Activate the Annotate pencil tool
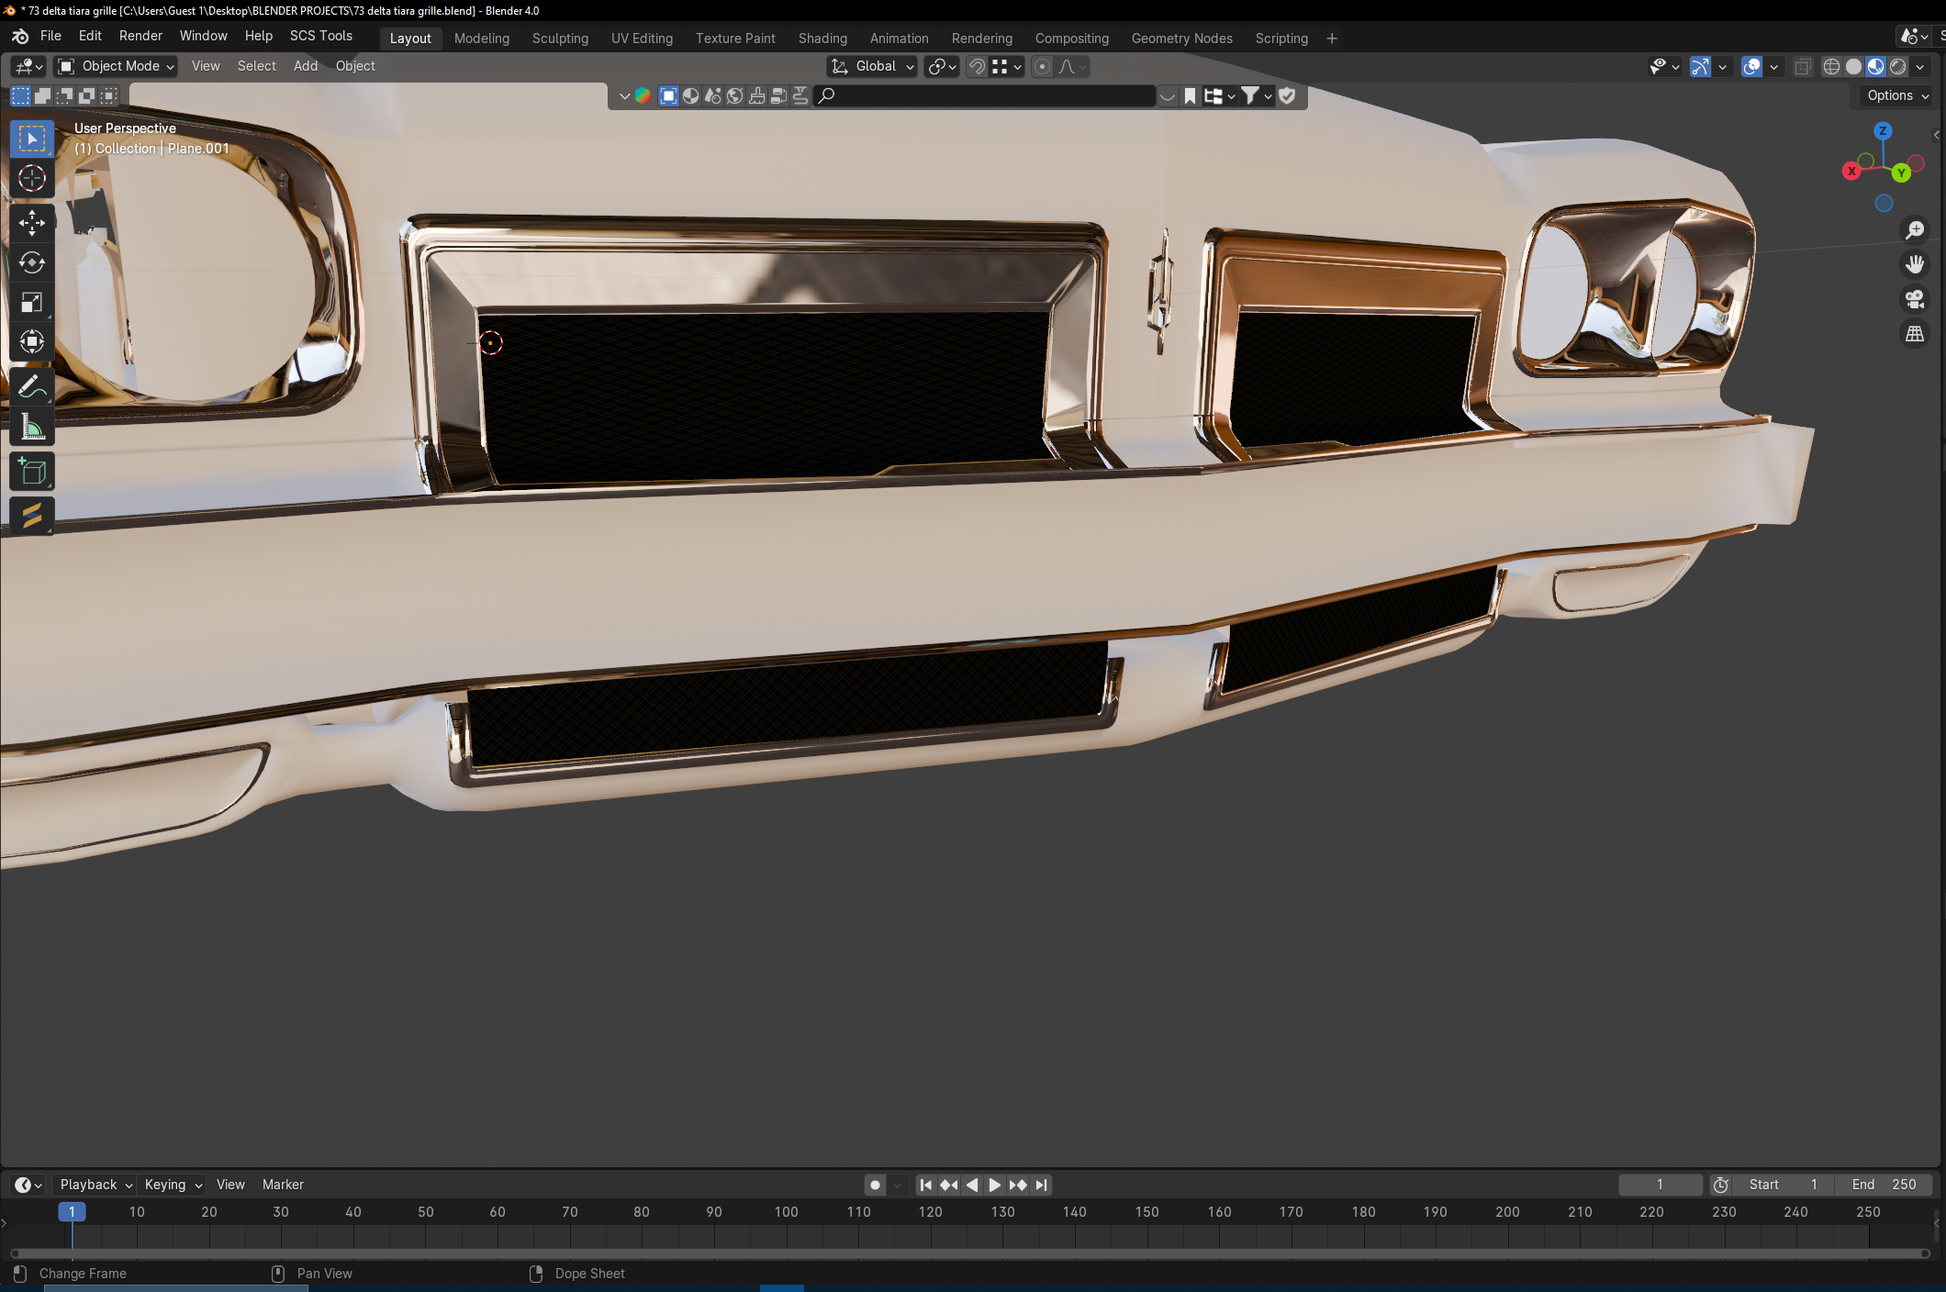The height and width of the screenshot is (1292, 1946). pos(32,387)
